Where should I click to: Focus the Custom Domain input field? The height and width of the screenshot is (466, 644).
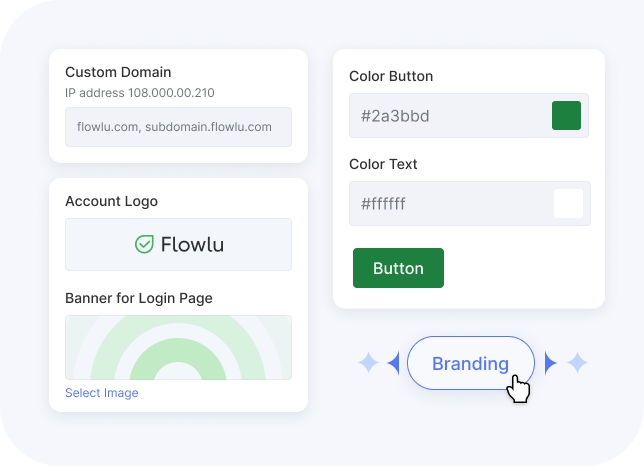pyautogui.click(x=178, y=127)
